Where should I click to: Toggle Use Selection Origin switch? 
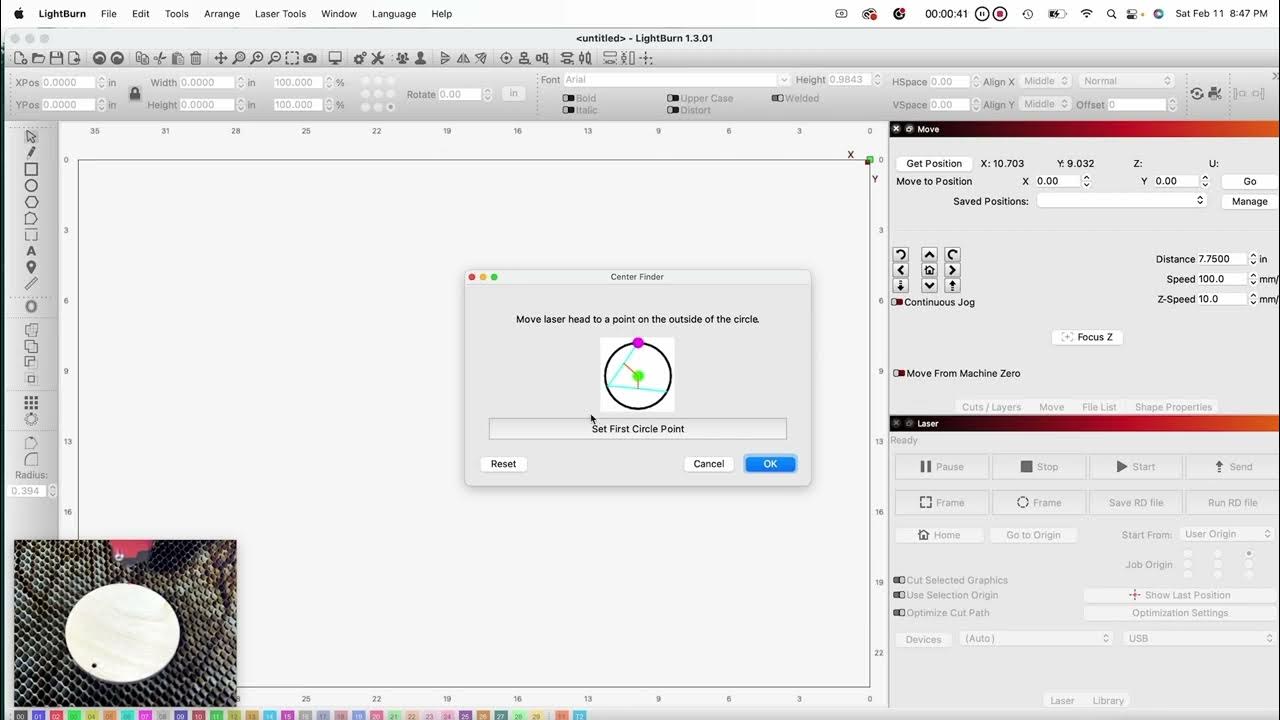pyautogui.click(x=898, y=595)
